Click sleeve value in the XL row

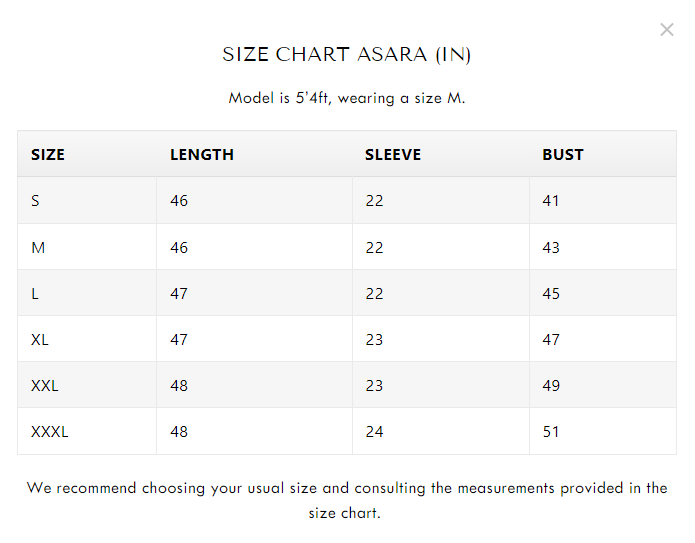[374, 340]
